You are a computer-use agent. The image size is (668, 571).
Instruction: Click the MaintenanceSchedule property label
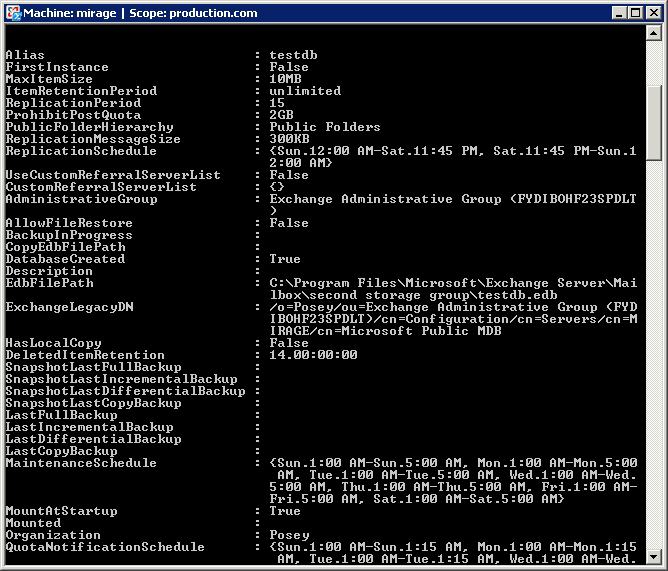81,463
